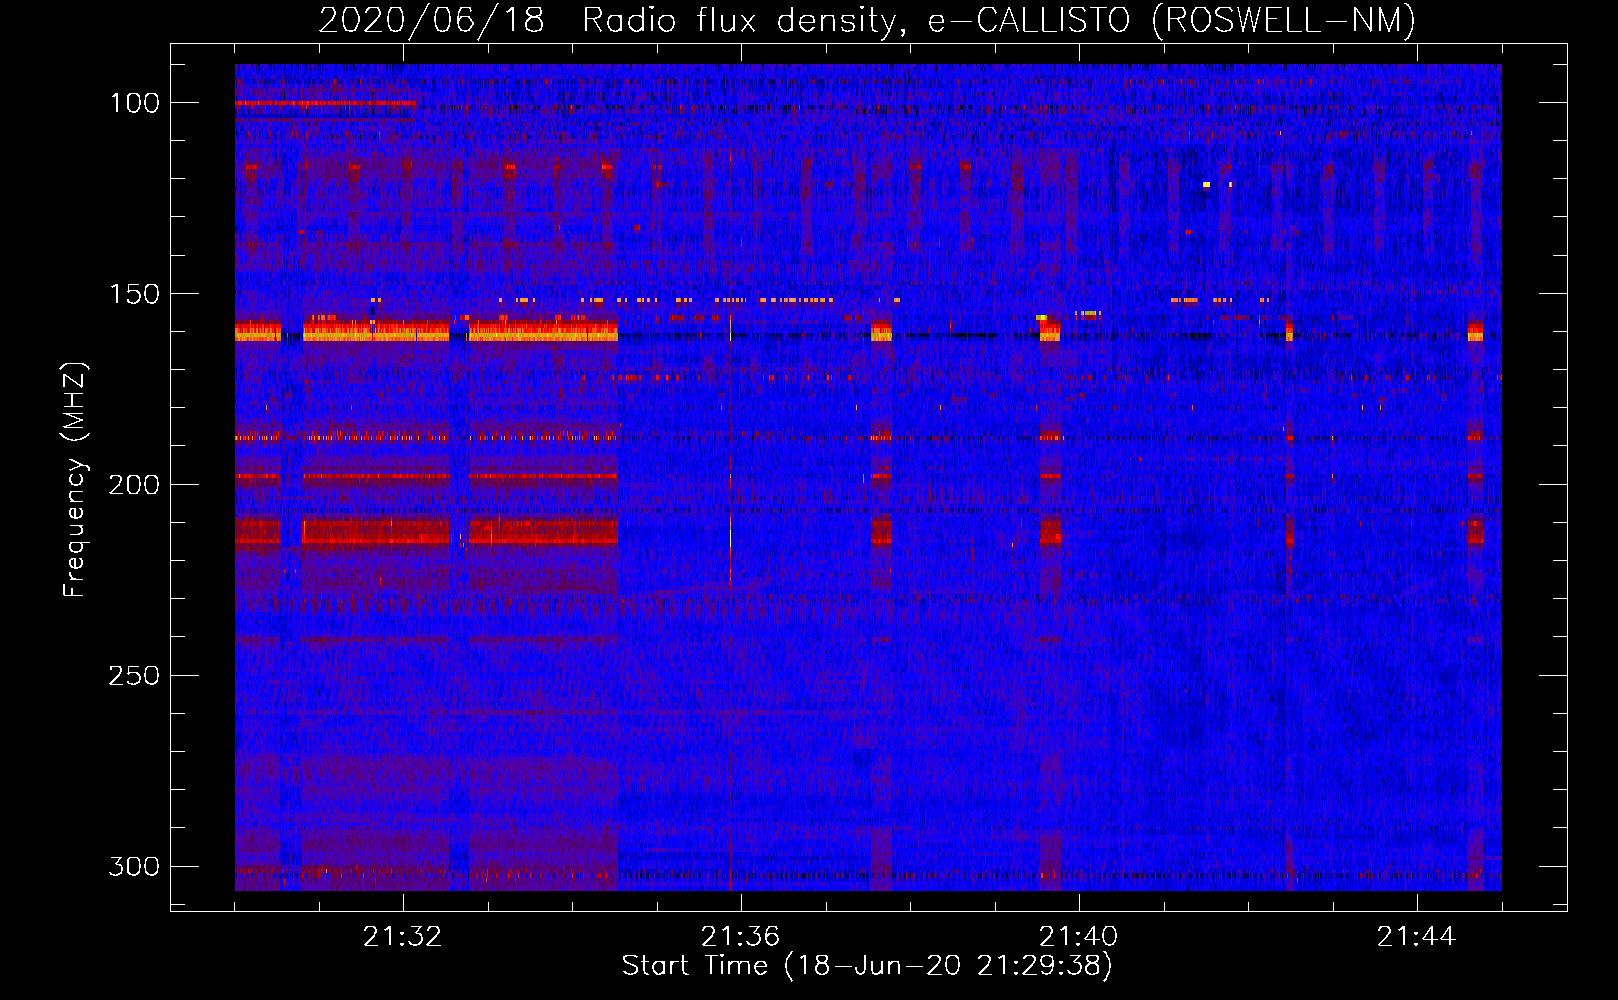
Task: Click the 21:36 time axis label
Action: coord(740,937)
